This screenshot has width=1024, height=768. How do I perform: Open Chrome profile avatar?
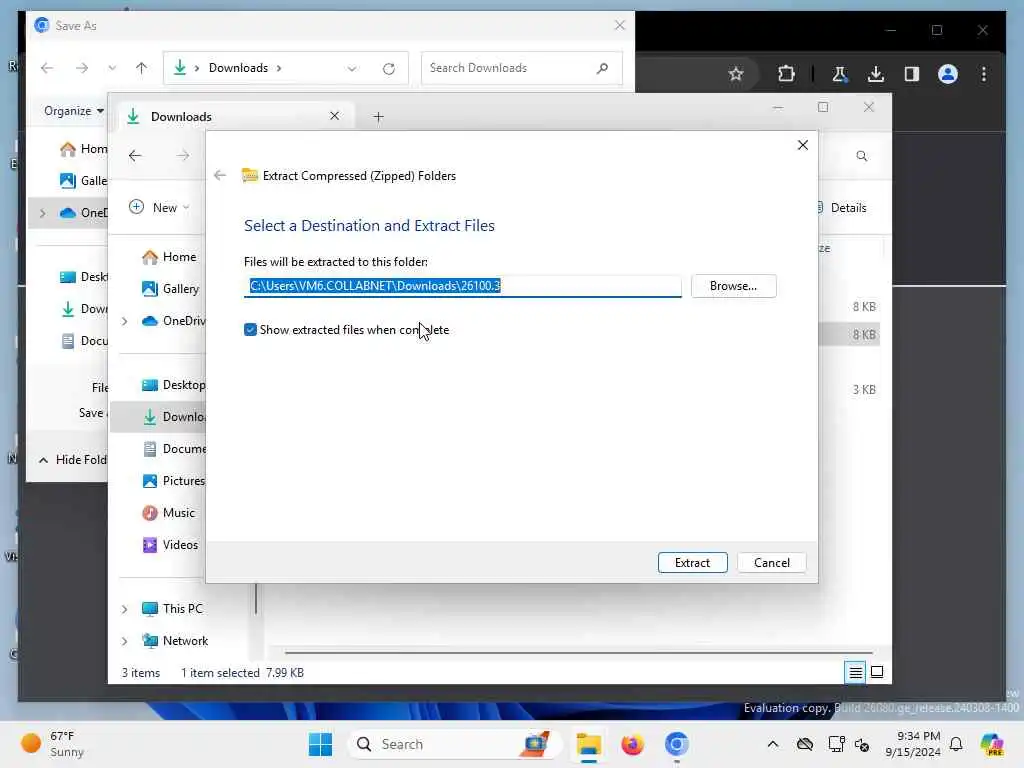948,74
